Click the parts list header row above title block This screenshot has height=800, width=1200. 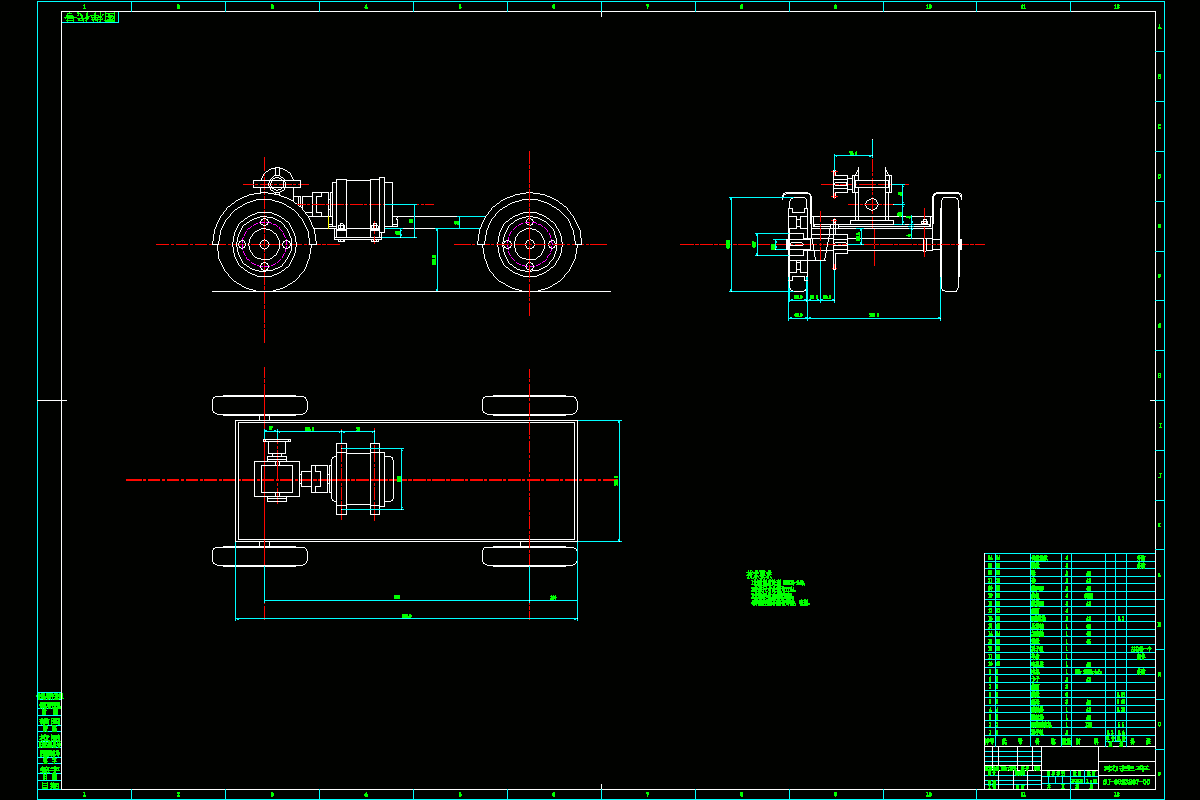pyautogui.click(x=1069, y=741)
